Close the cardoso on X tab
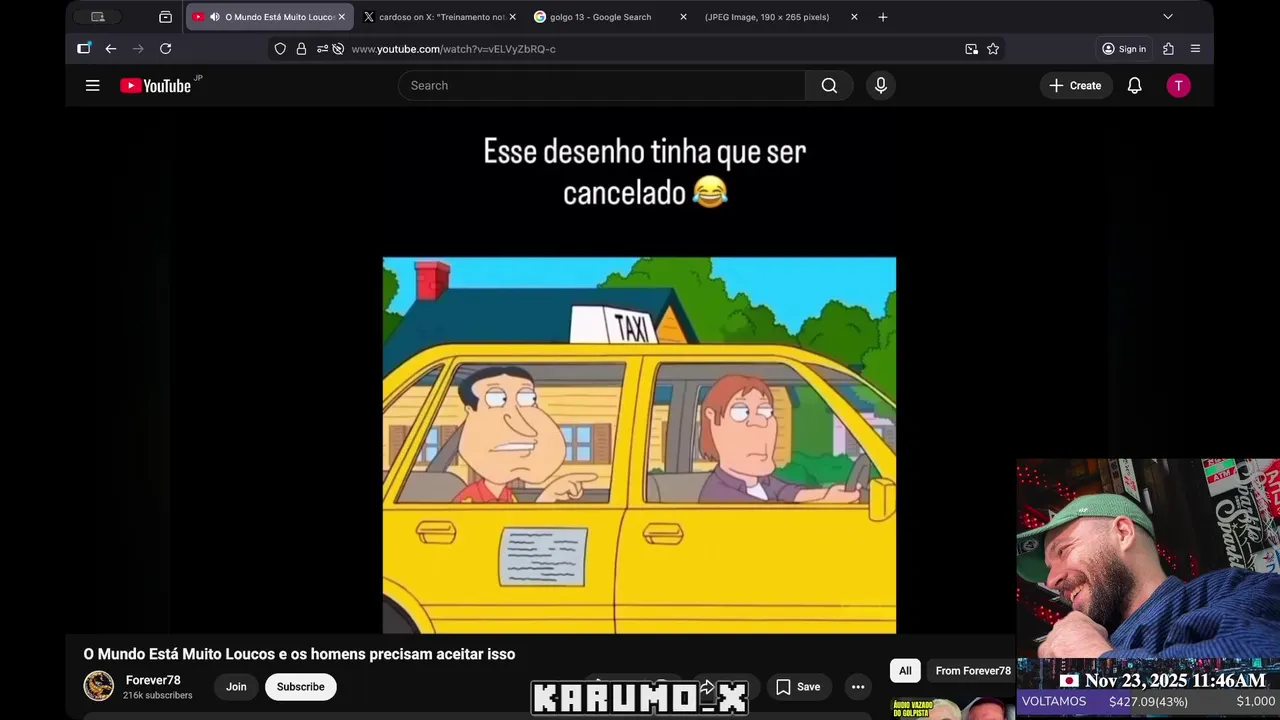Screen dimensions: 1280x720 [x=512, y=17]
